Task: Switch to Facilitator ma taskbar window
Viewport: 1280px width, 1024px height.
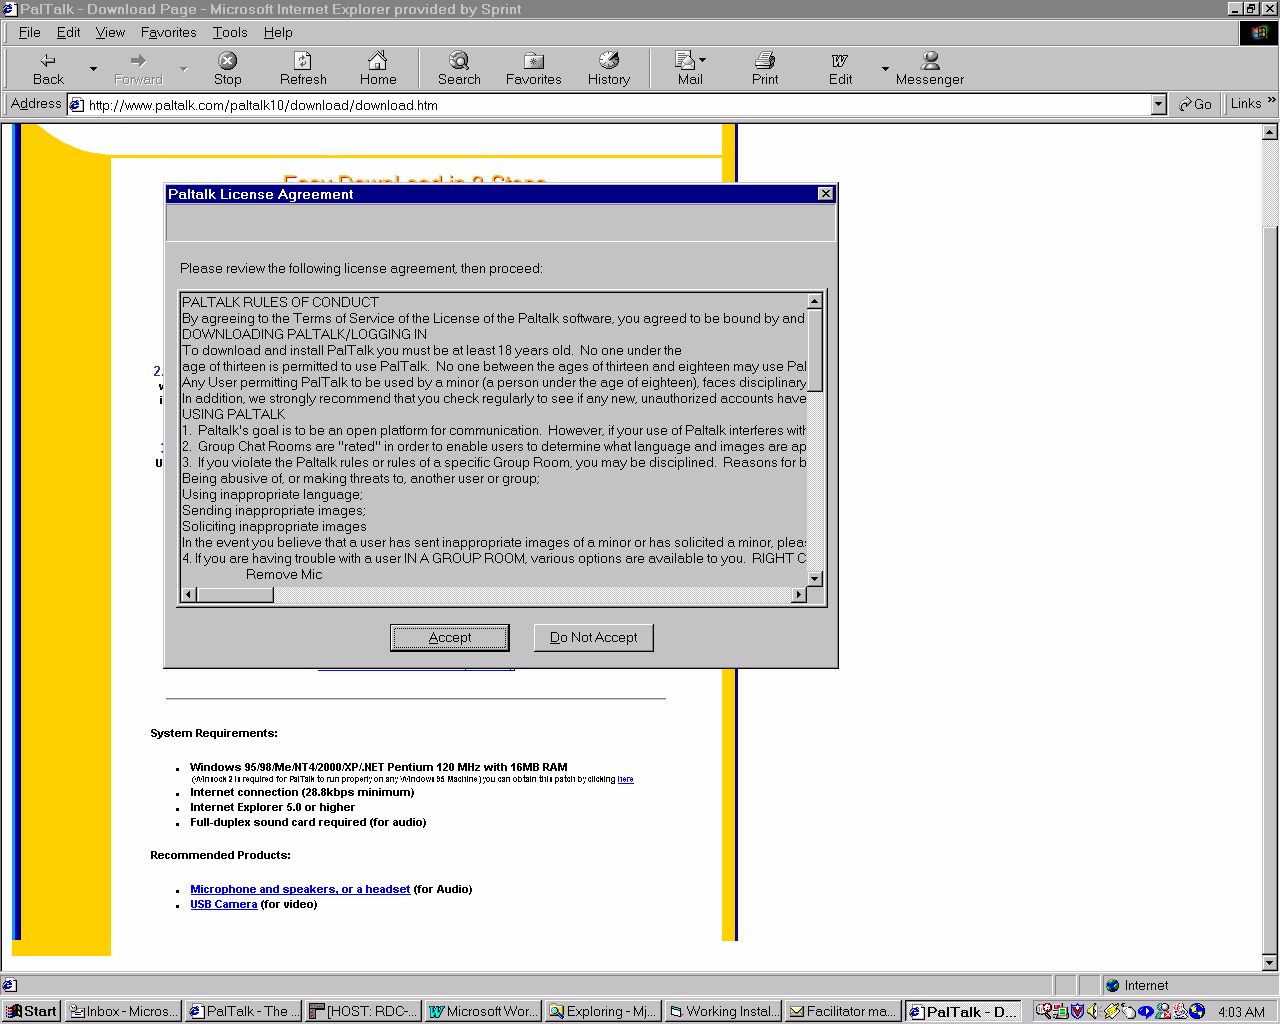Action: pos(843,1011)
